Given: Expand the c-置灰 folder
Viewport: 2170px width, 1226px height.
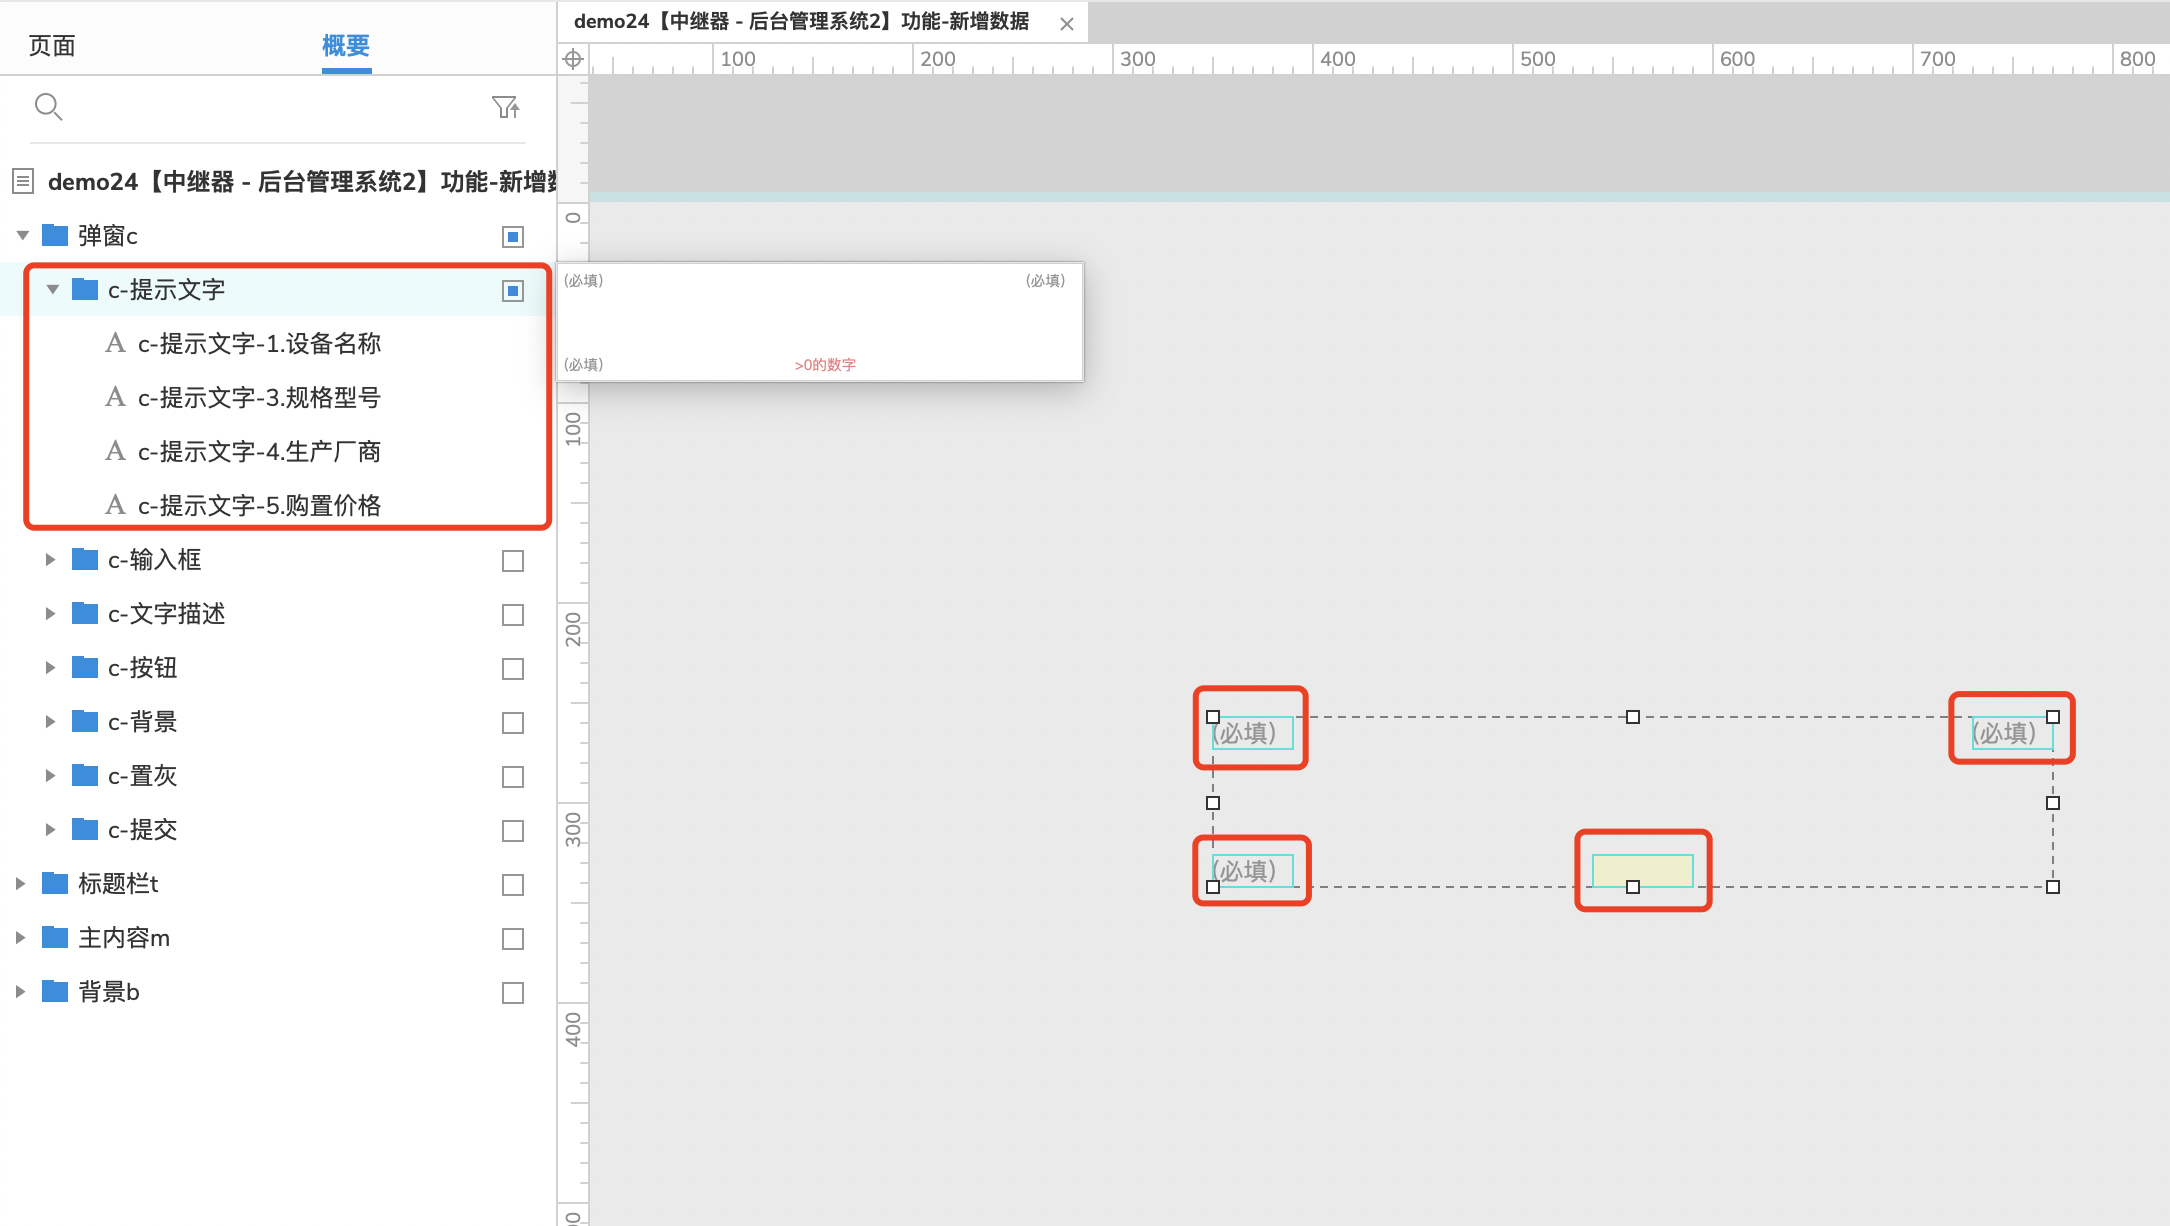Looking at the screenshot, I should coord(50,776).
